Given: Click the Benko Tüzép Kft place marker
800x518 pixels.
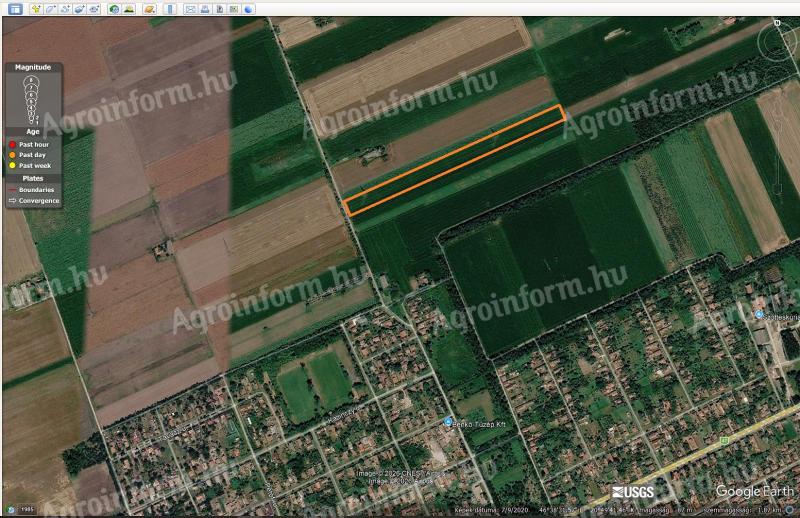Looking at the screenshot, I should pyautogui.click(x=448, y=422).
